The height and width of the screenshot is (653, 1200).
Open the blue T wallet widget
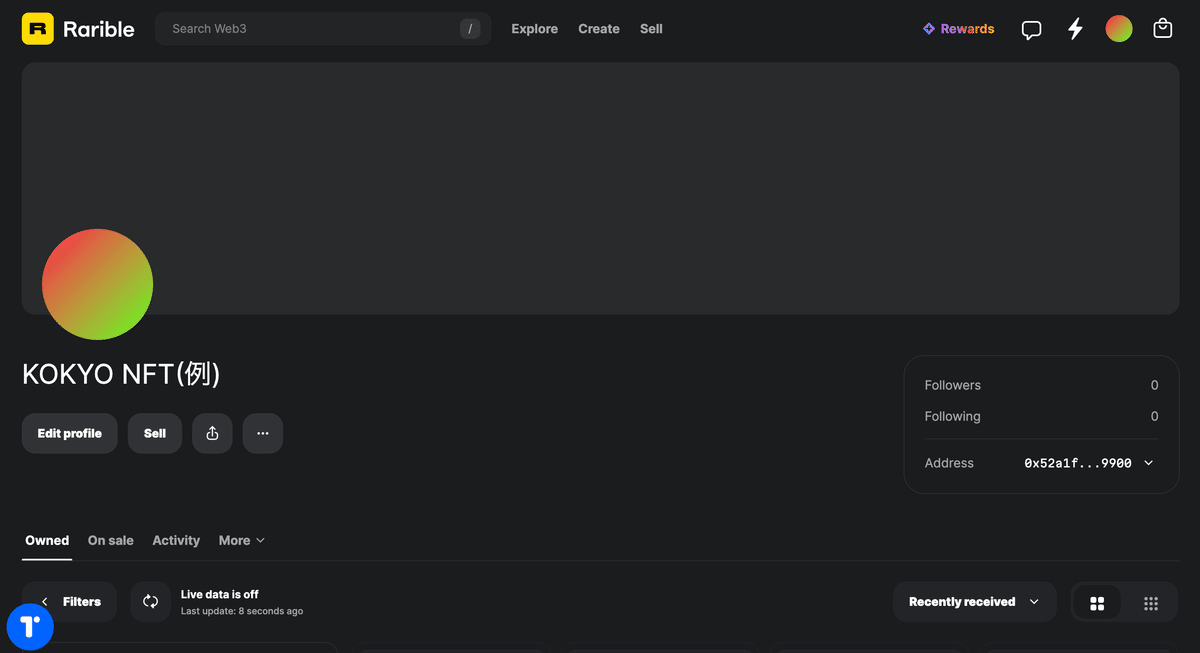pyautogui.click(x=30, y=626)
